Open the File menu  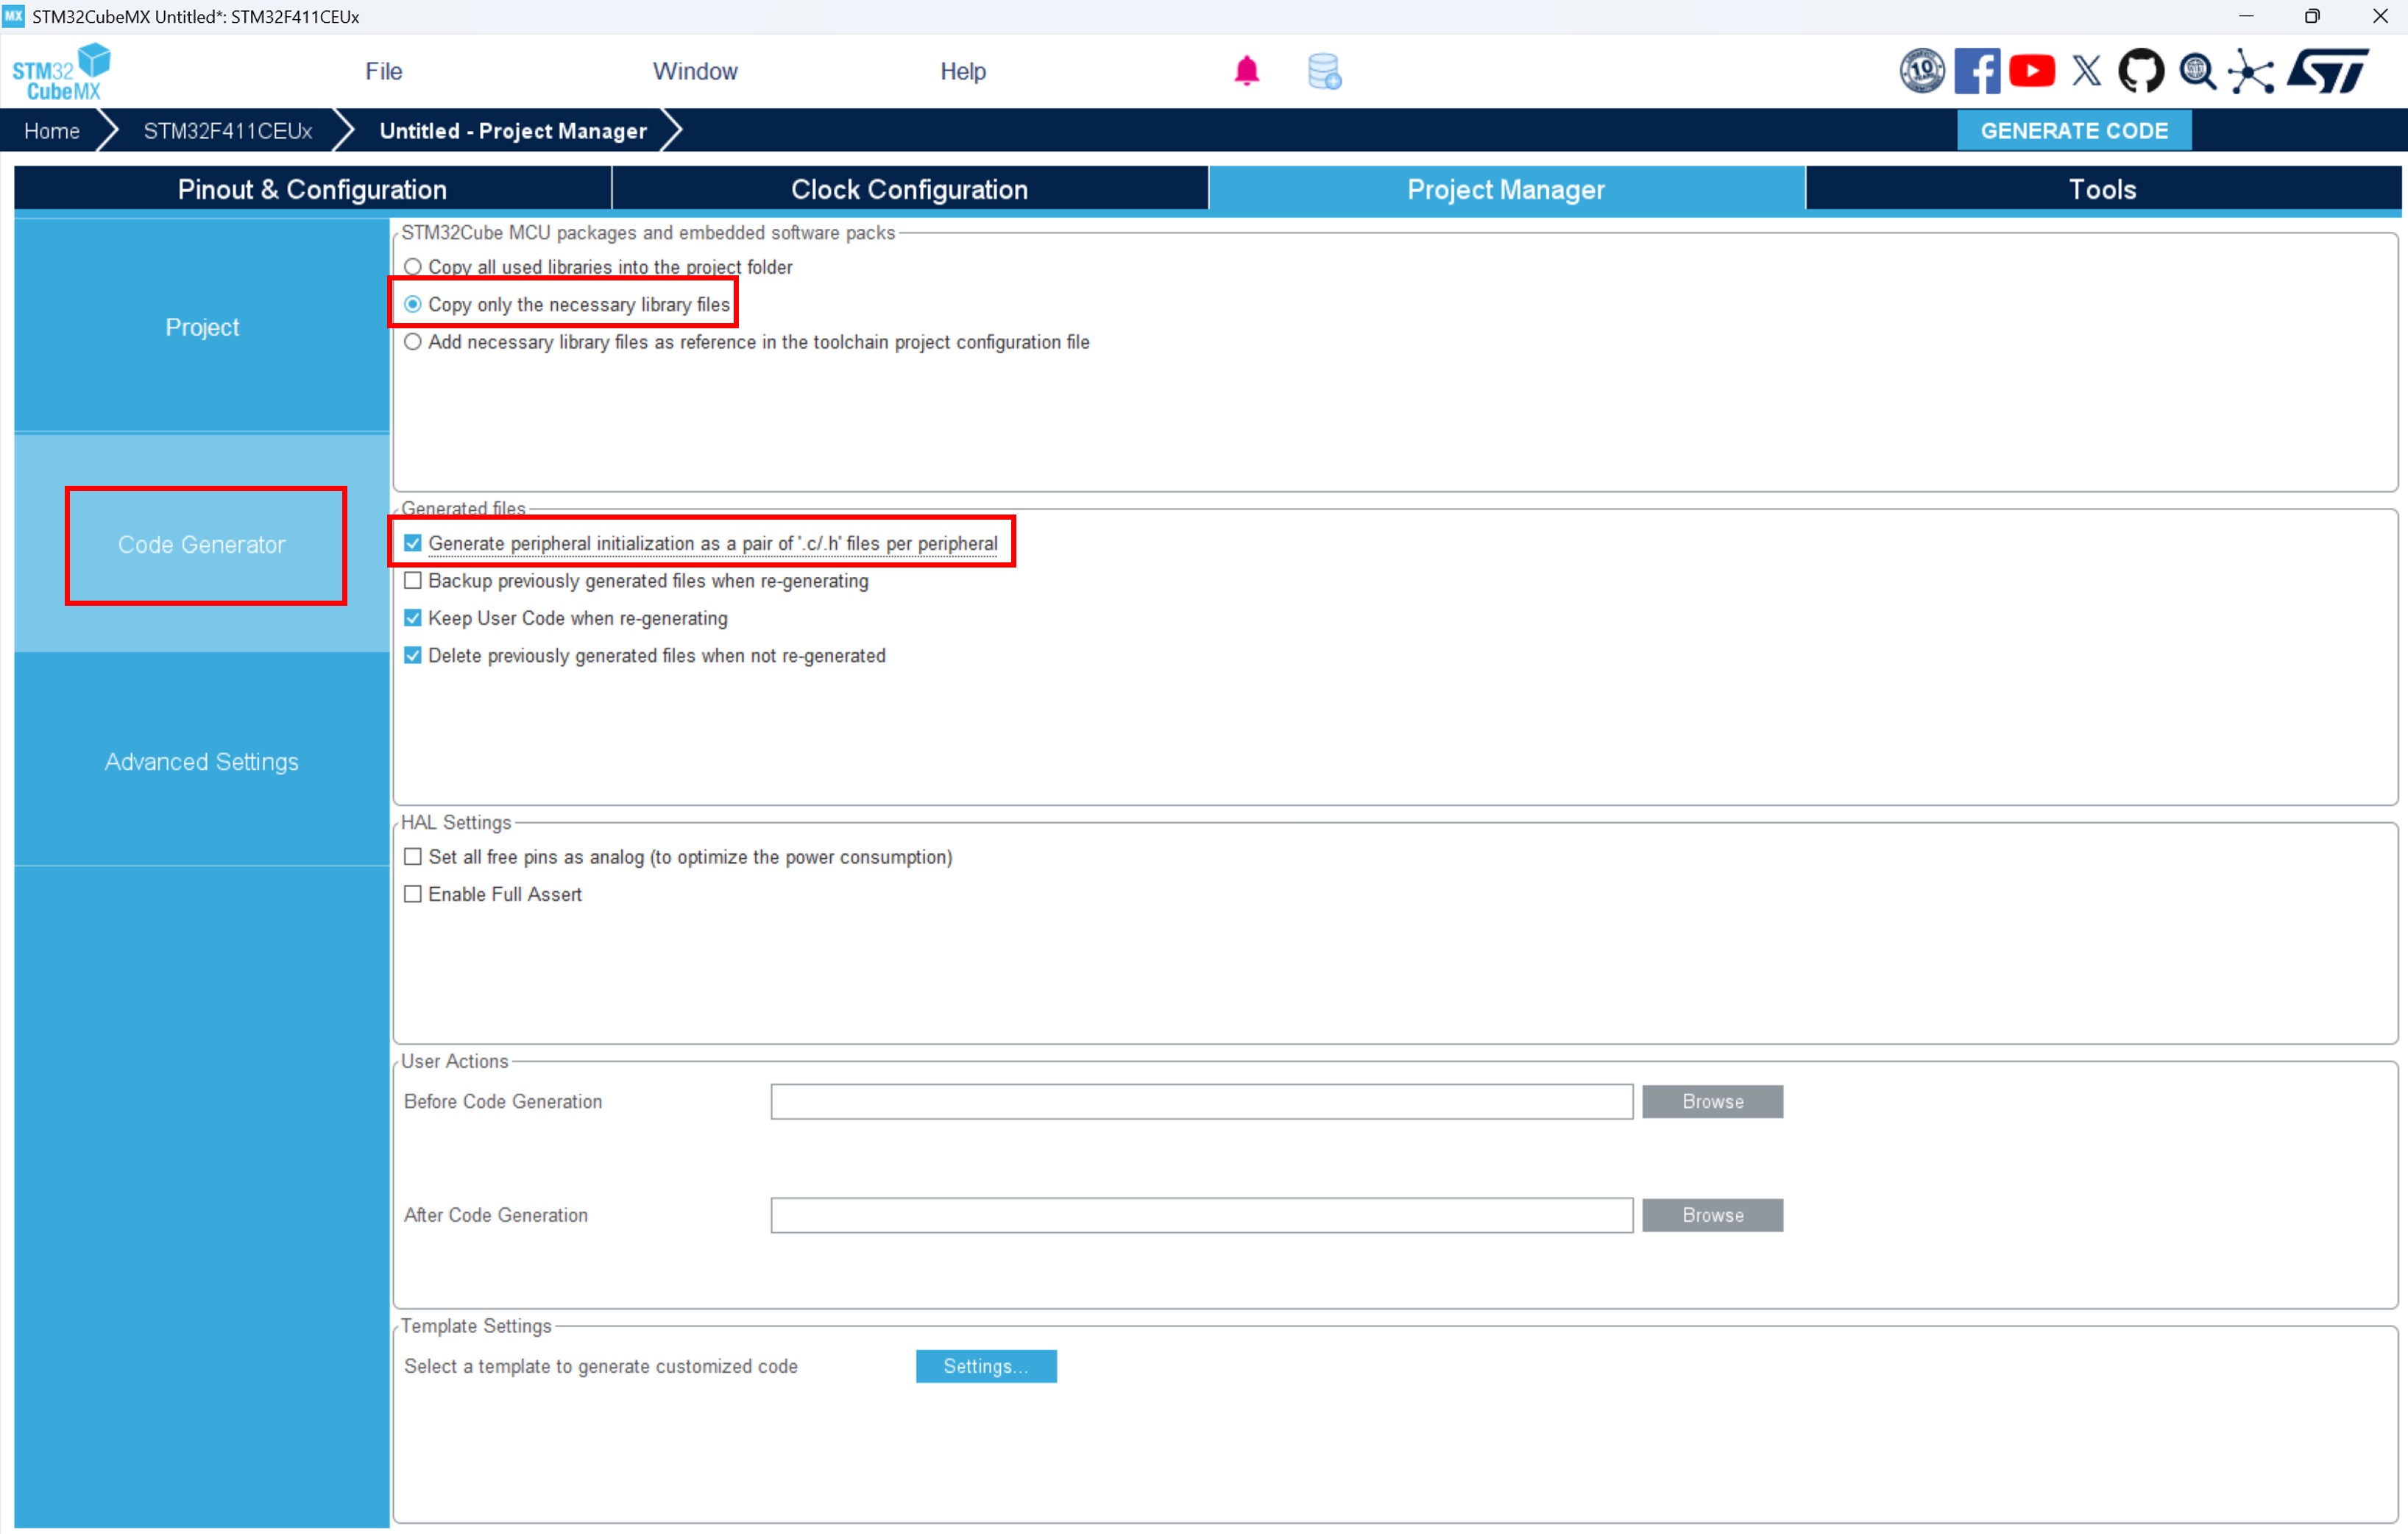[x=383, y=71]
